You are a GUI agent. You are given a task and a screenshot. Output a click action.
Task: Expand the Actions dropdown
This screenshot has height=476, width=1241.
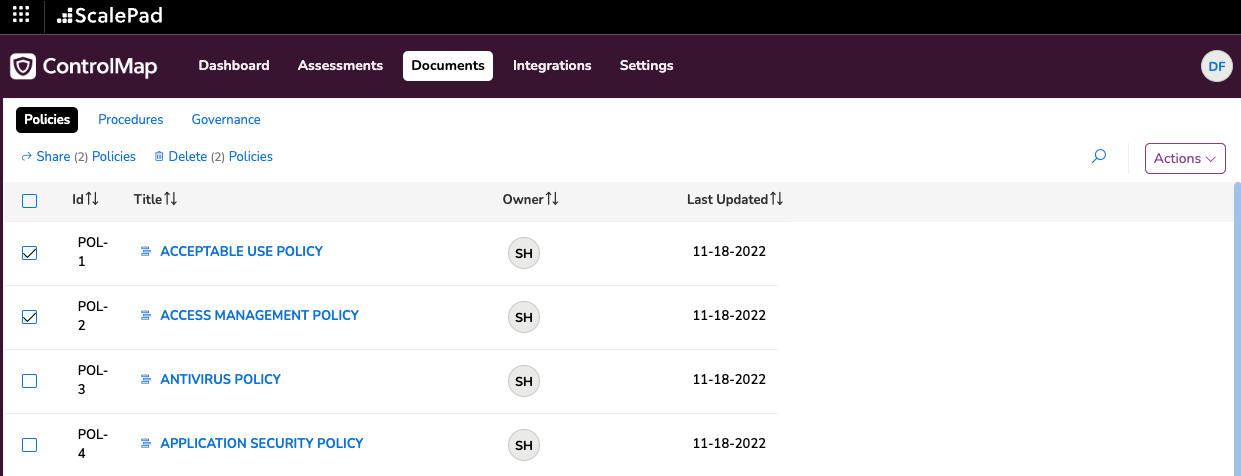1185,158
